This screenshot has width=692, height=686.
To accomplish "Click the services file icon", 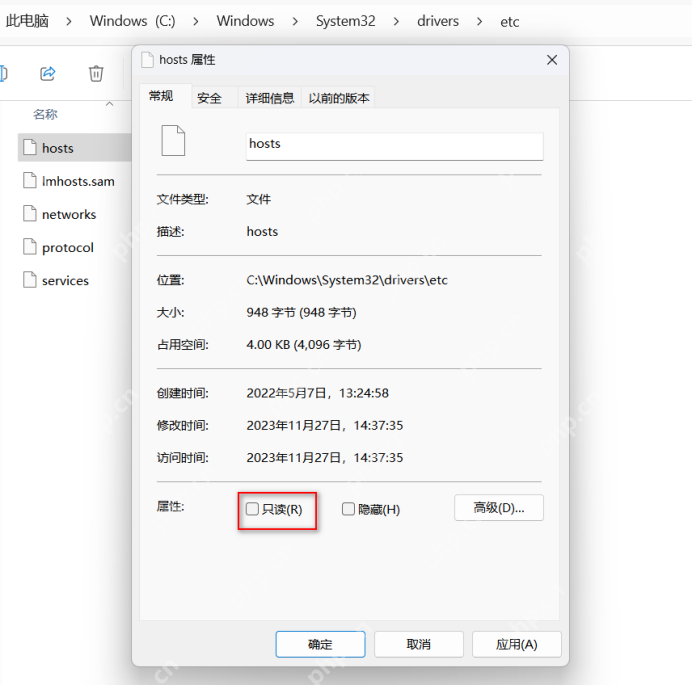I will click(30, 280).
